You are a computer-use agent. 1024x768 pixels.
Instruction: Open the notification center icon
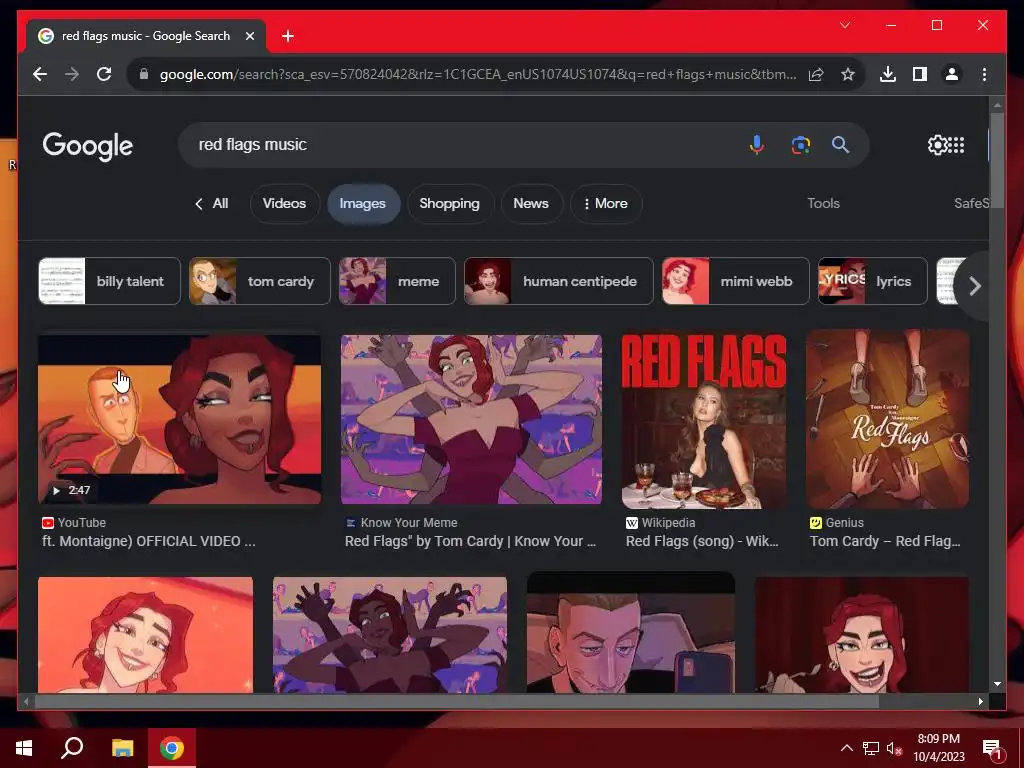993,749
